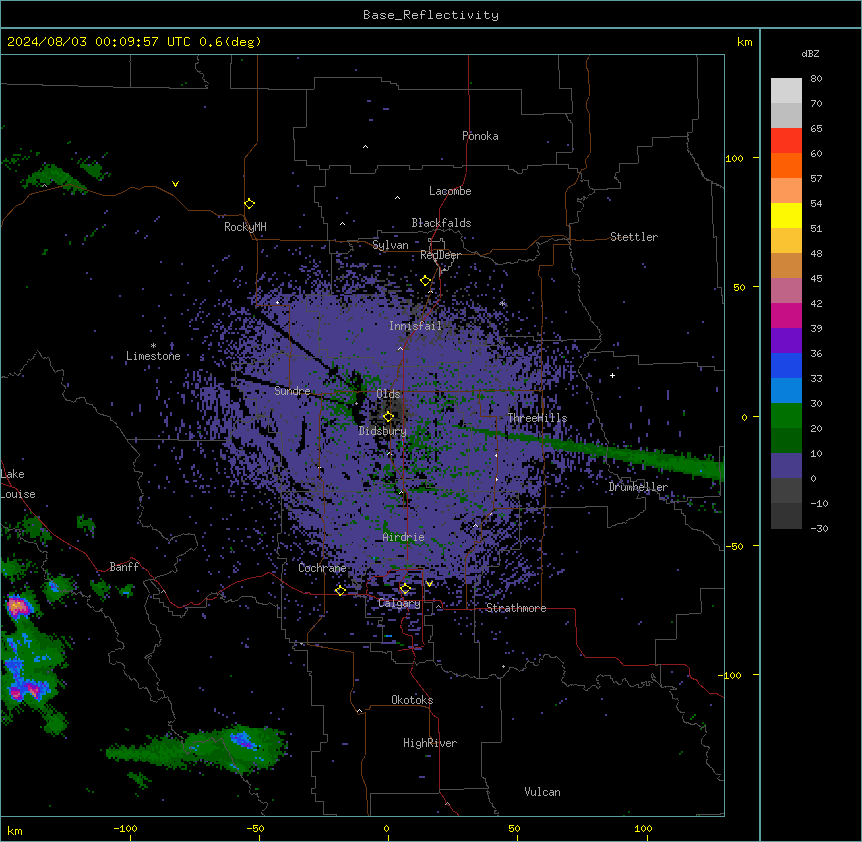Click the yellow diamond marker below Cochrane
The width and height of the screenshot is (862, 842).
point(340,590)
